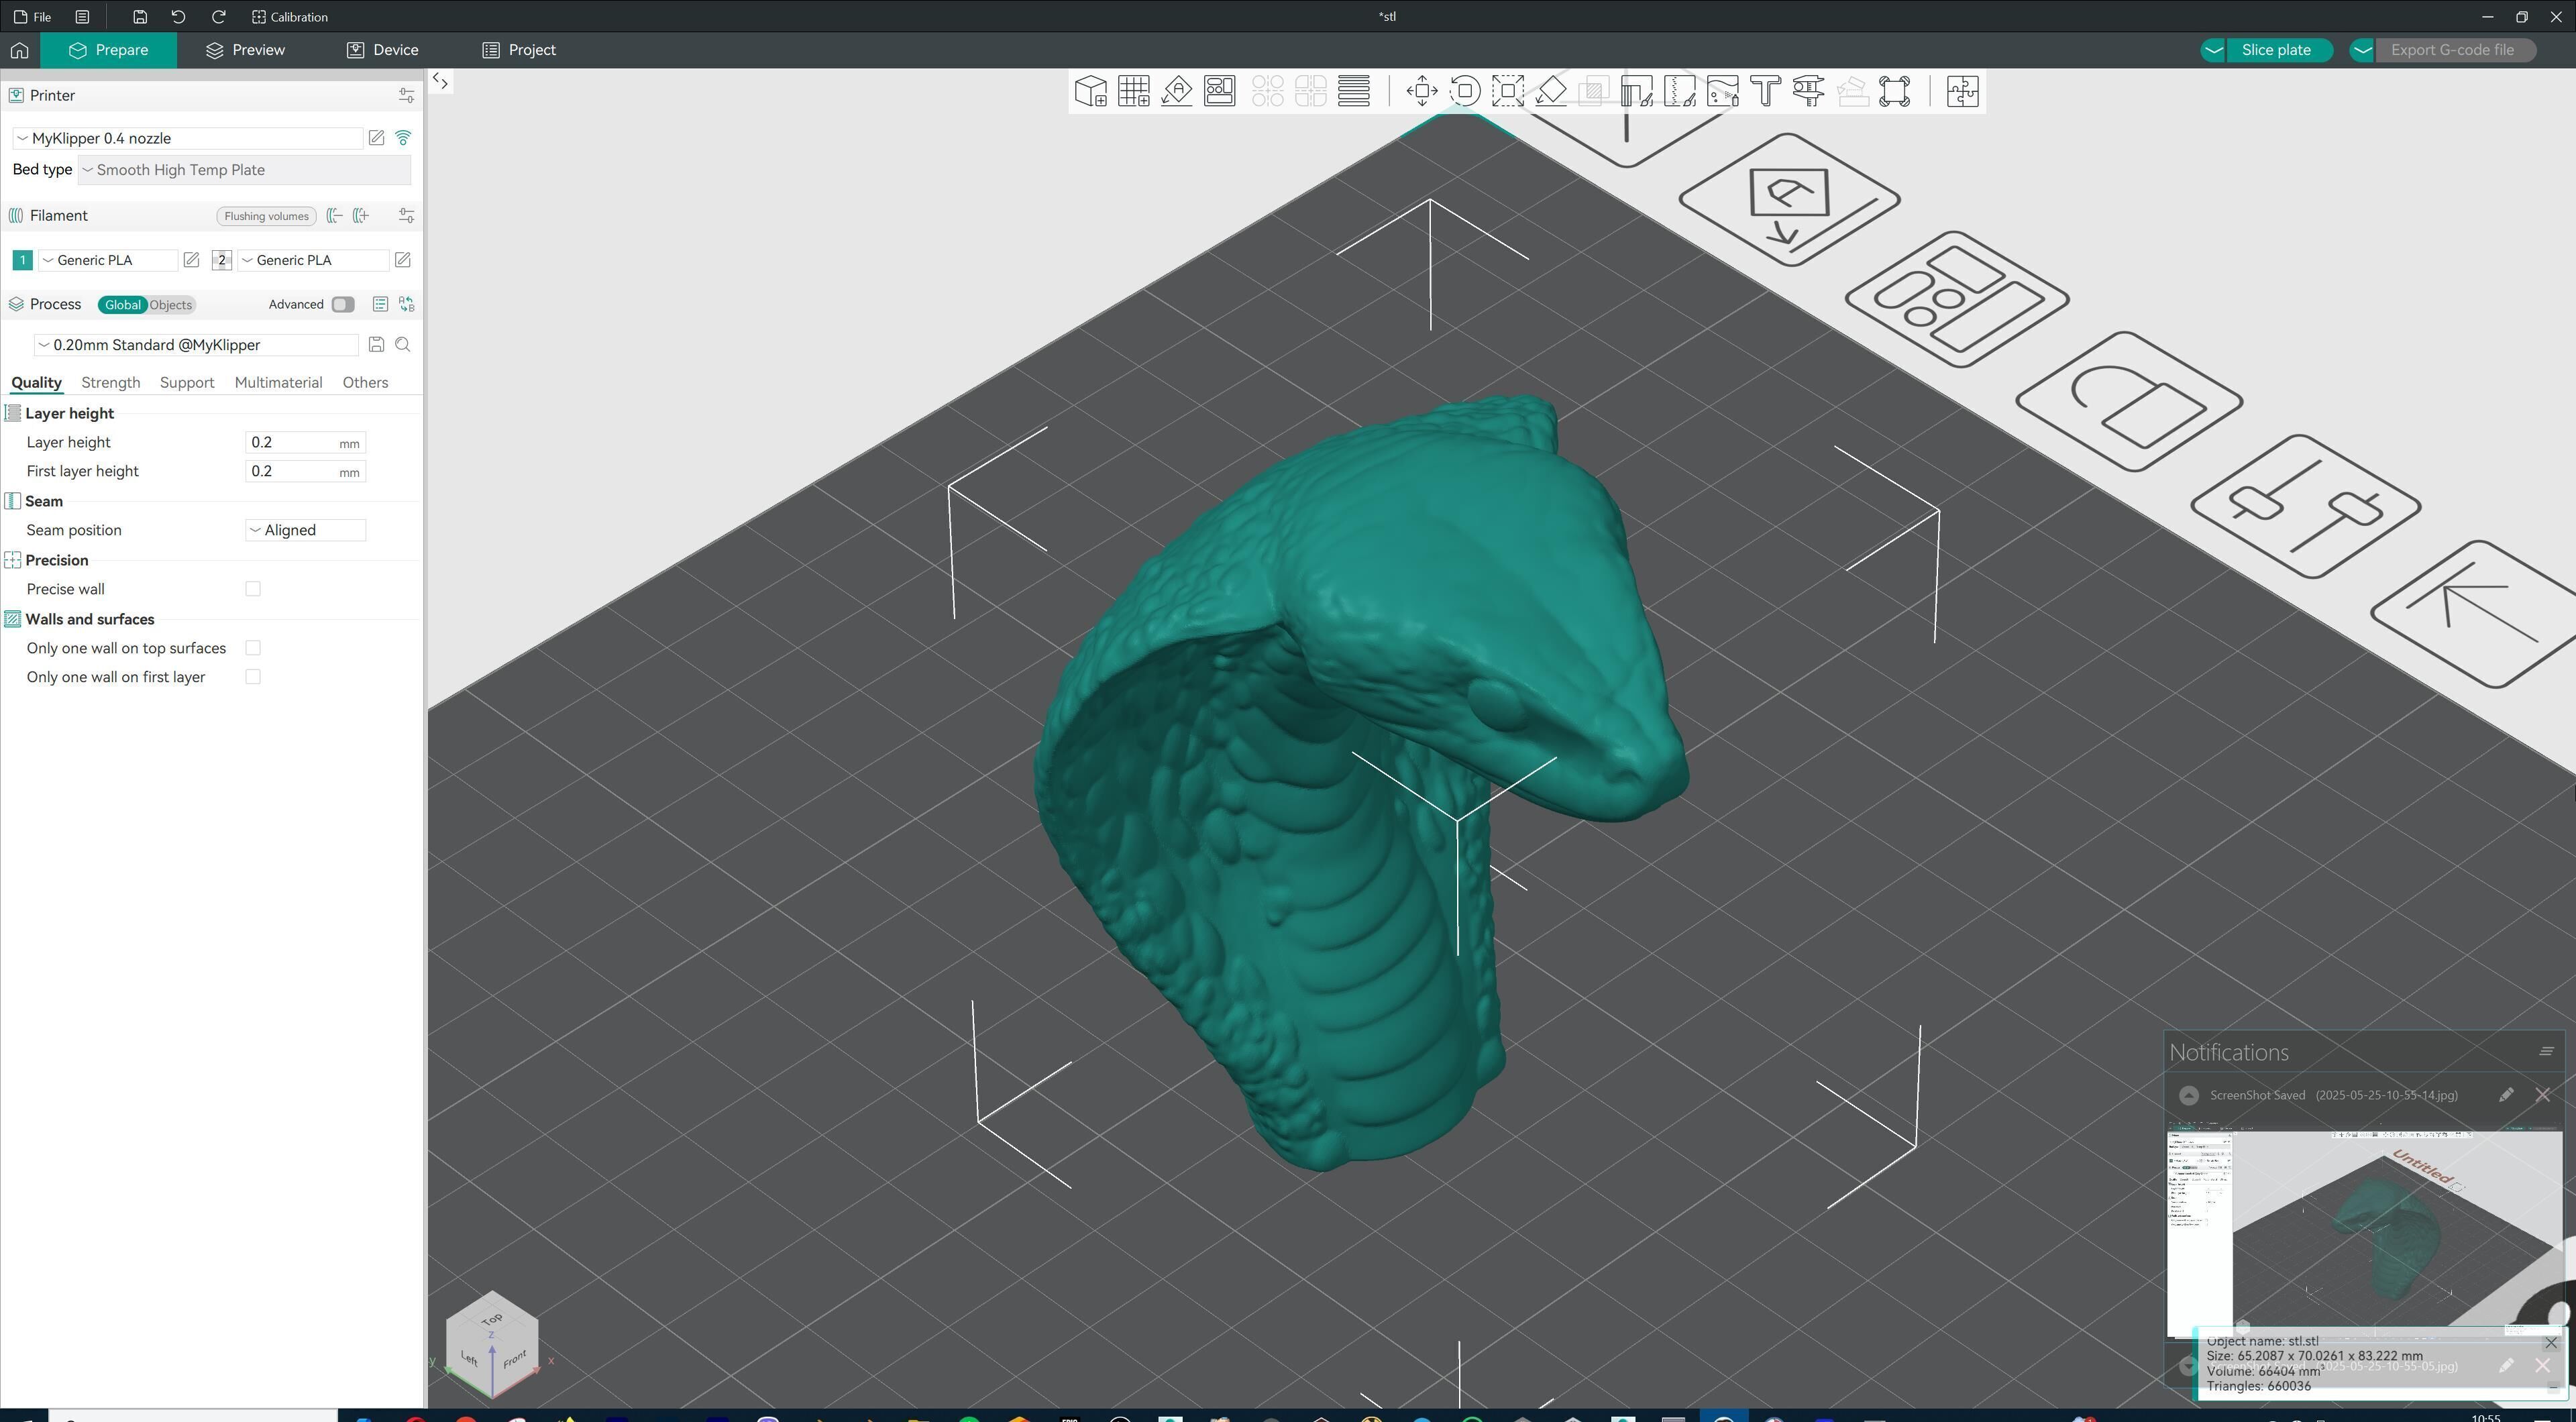Check Only one wall on top surfaces
Viewport: 2576px width, 1422px height.
point(253,648)
